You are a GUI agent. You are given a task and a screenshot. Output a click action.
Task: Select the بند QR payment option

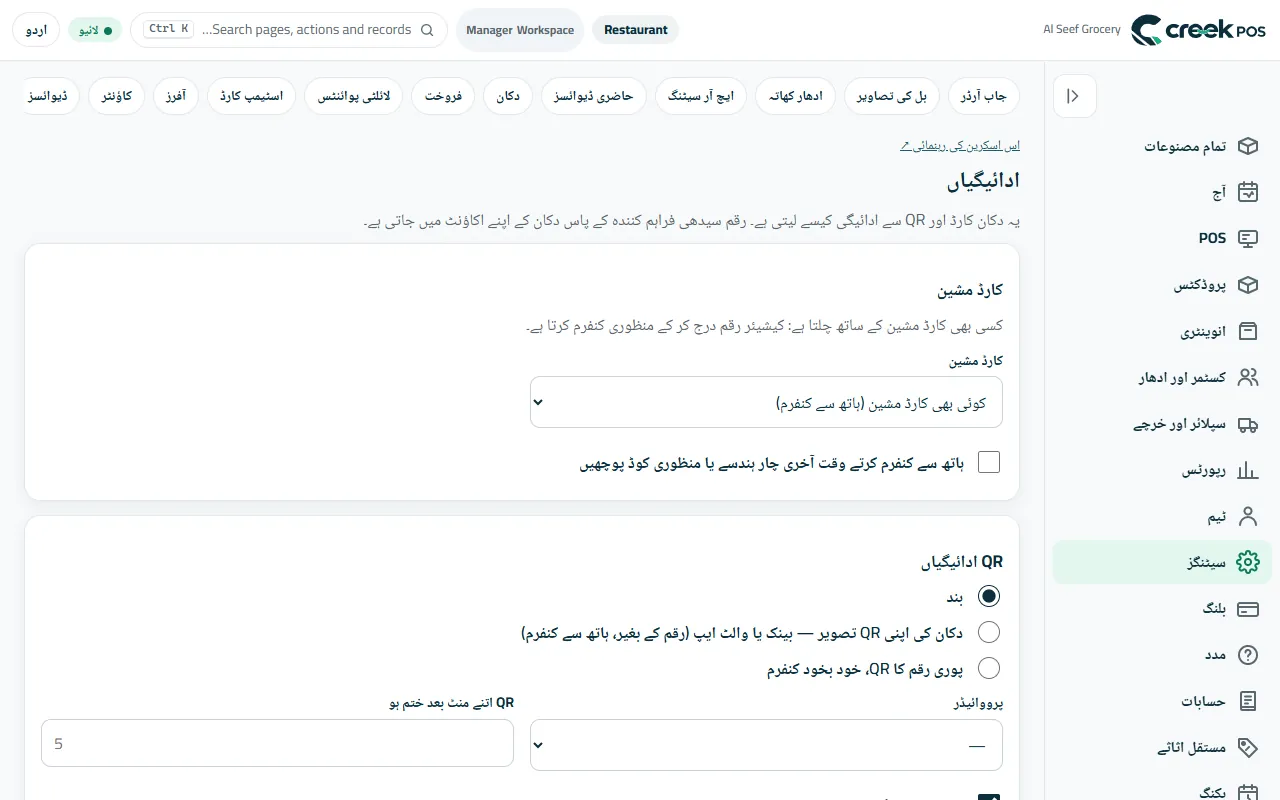click(x=989, y=596)
